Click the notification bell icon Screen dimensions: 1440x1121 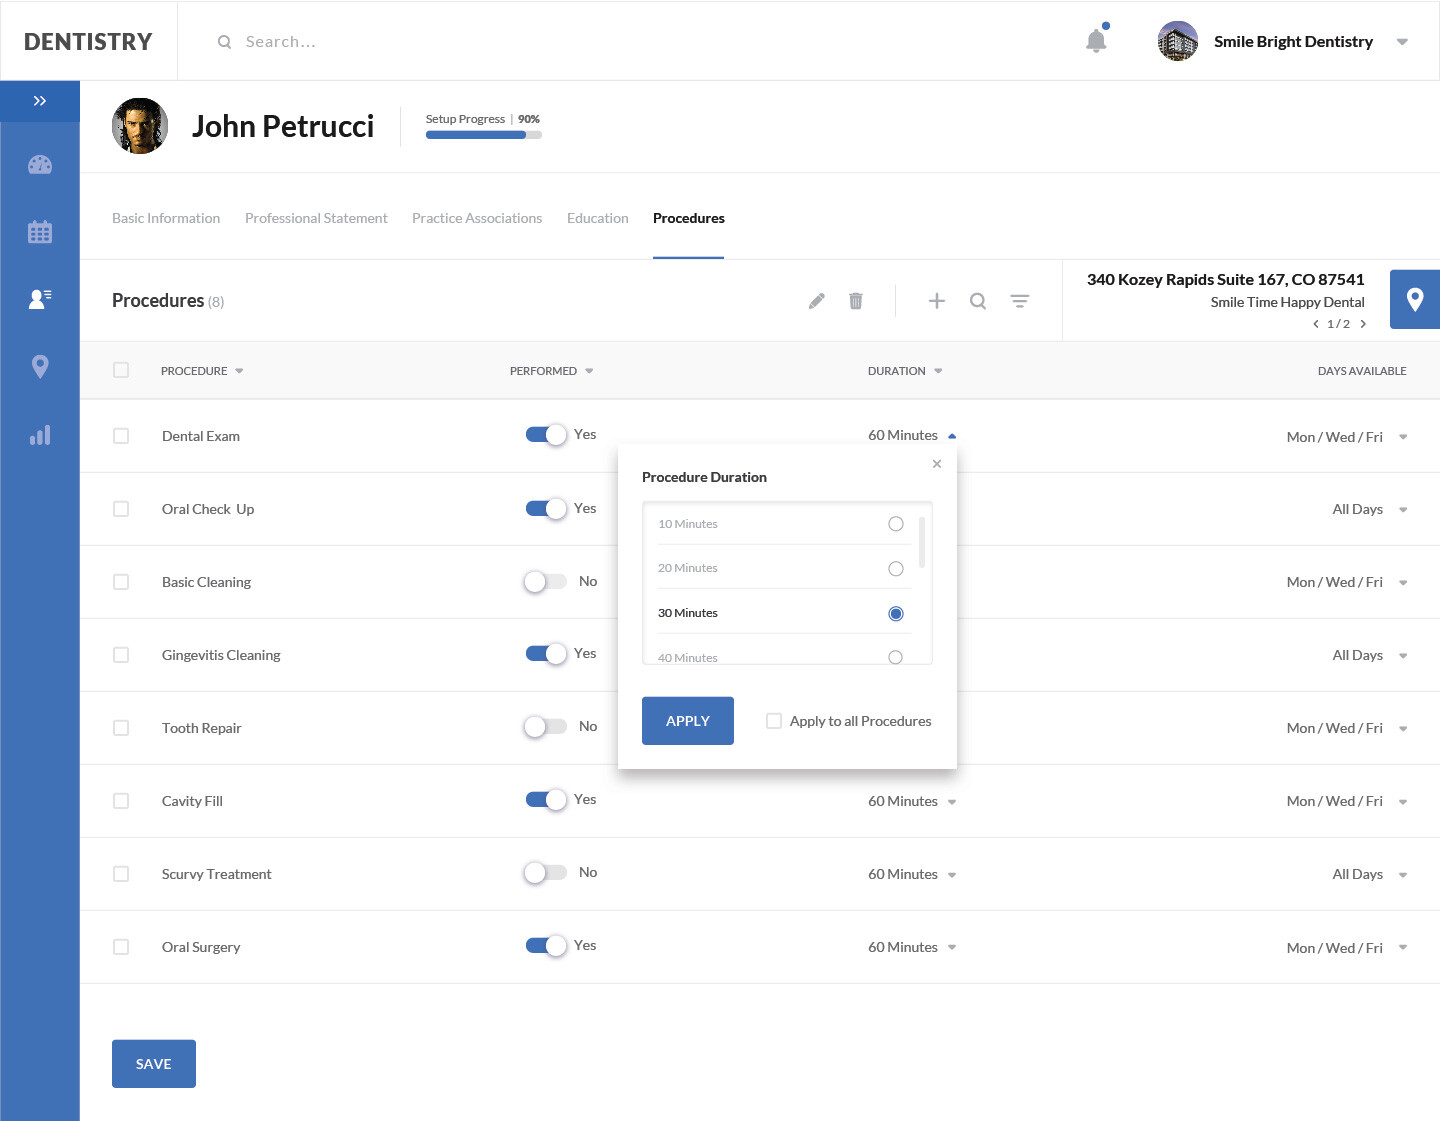[1096, 41]
